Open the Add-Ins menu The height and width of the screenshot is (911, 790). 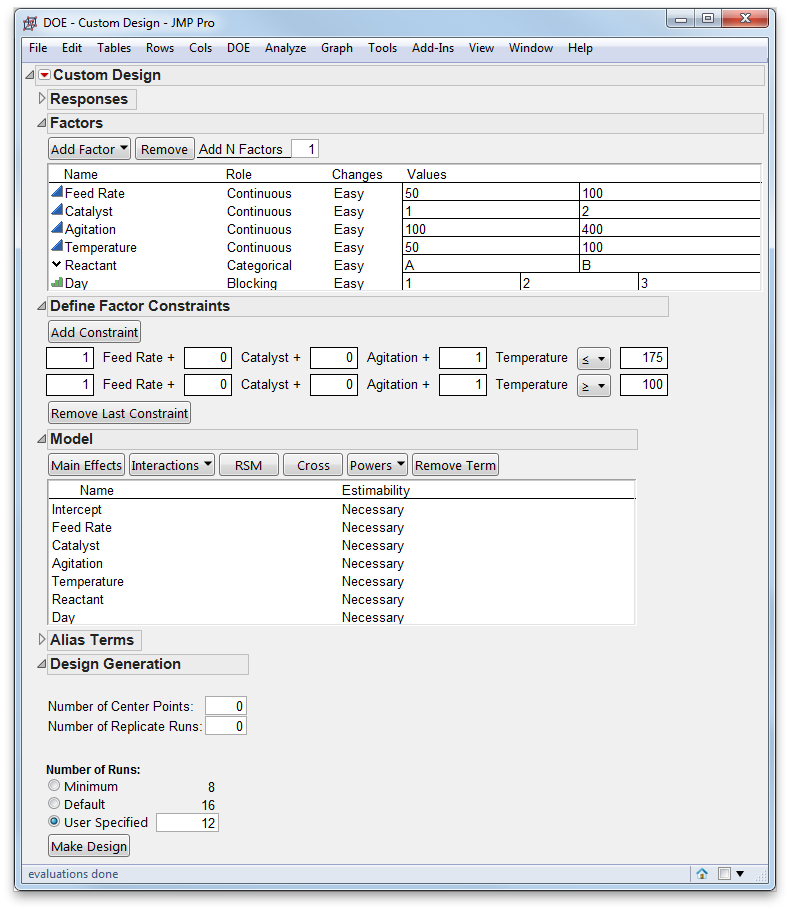point(433,48)
